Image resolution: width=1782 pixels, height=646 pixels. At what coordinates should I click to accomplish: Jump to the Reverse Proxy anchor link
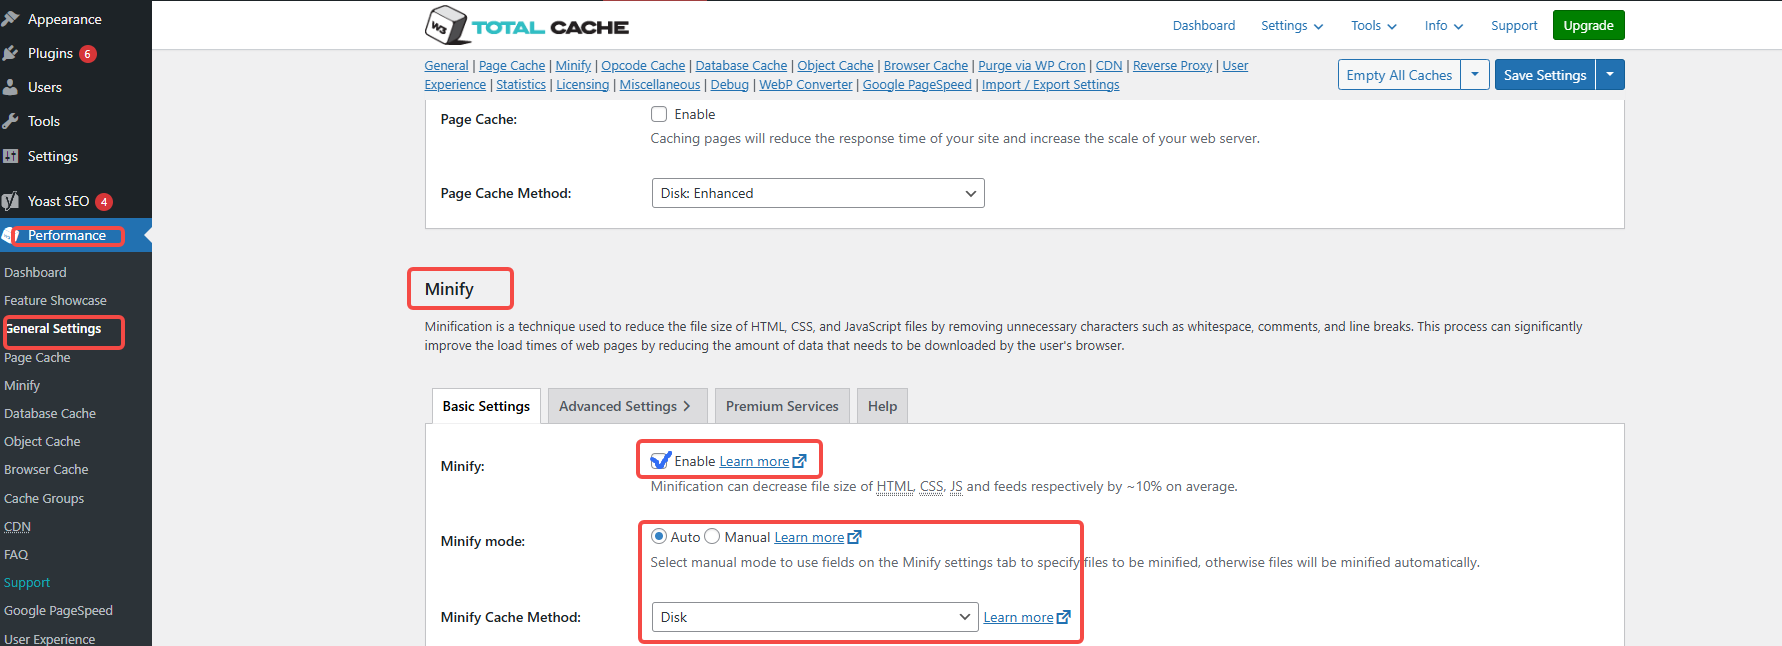[x=1172, y=66]
